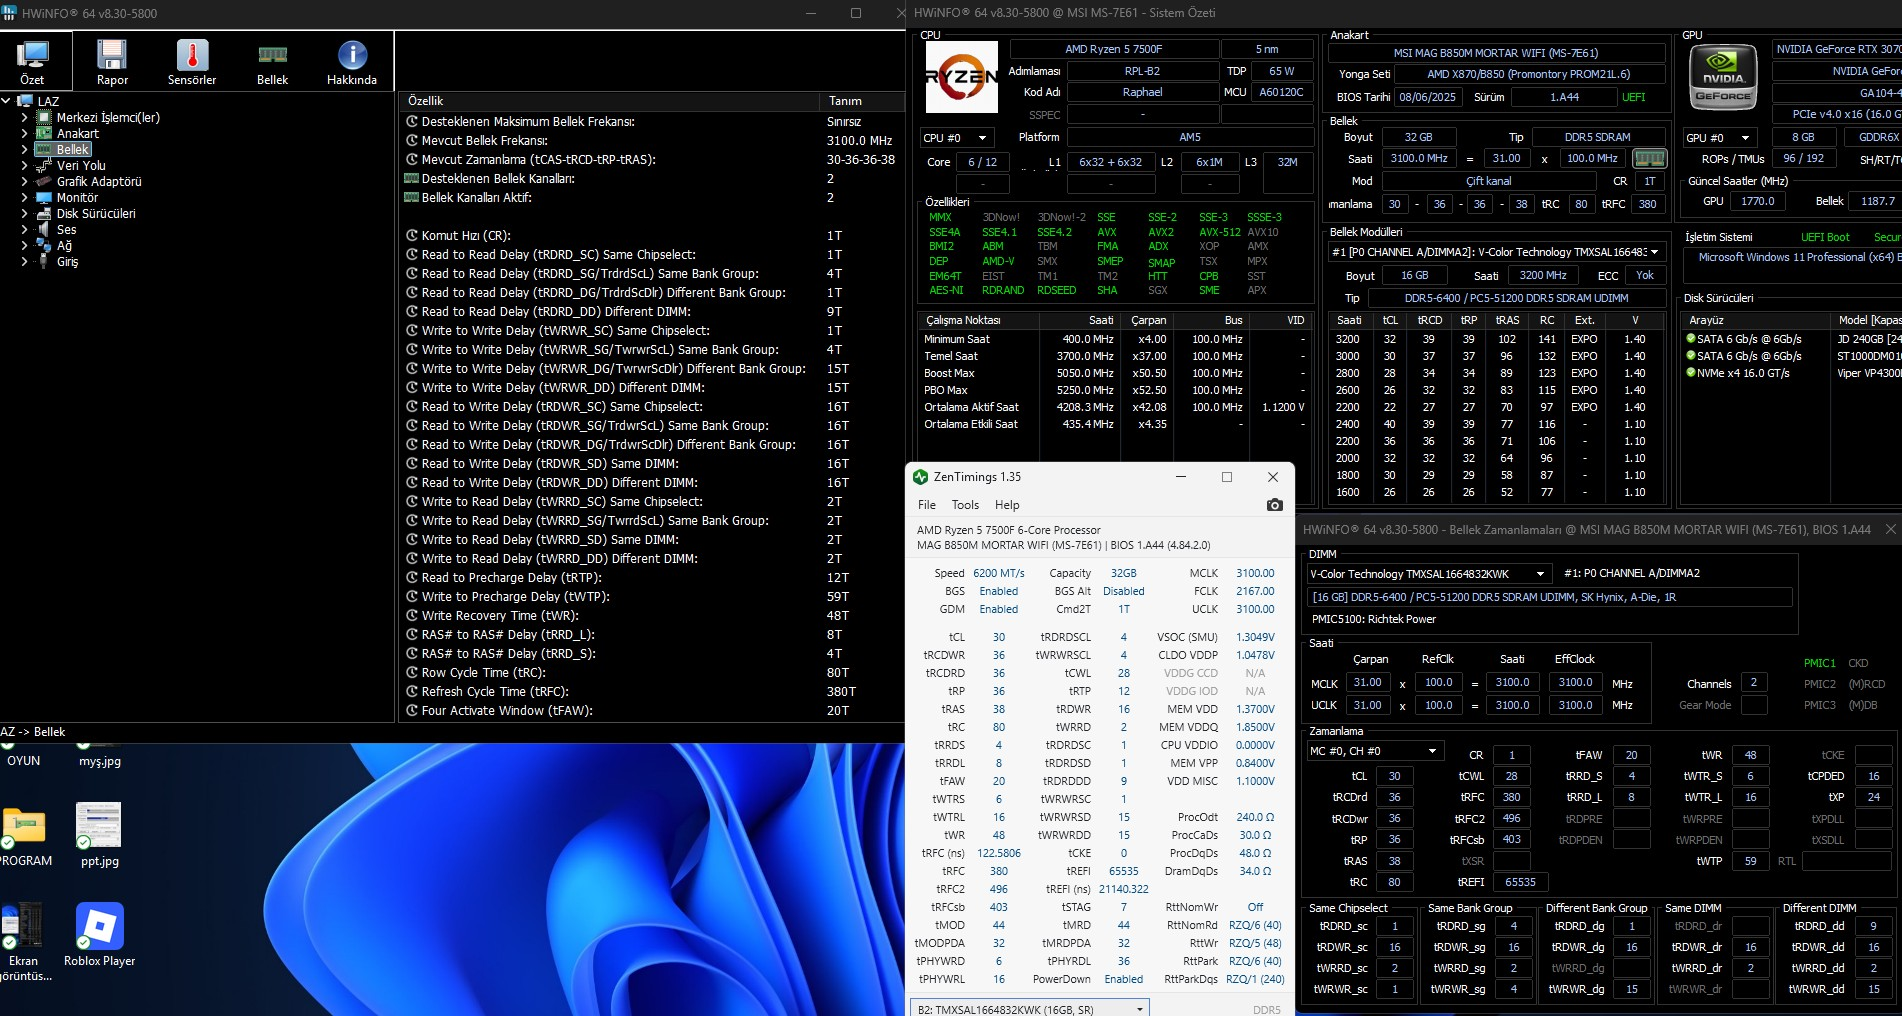Click the tREFI 65535 value field
Viewport: 1902px width, 1016px height.
point(1520,882)
